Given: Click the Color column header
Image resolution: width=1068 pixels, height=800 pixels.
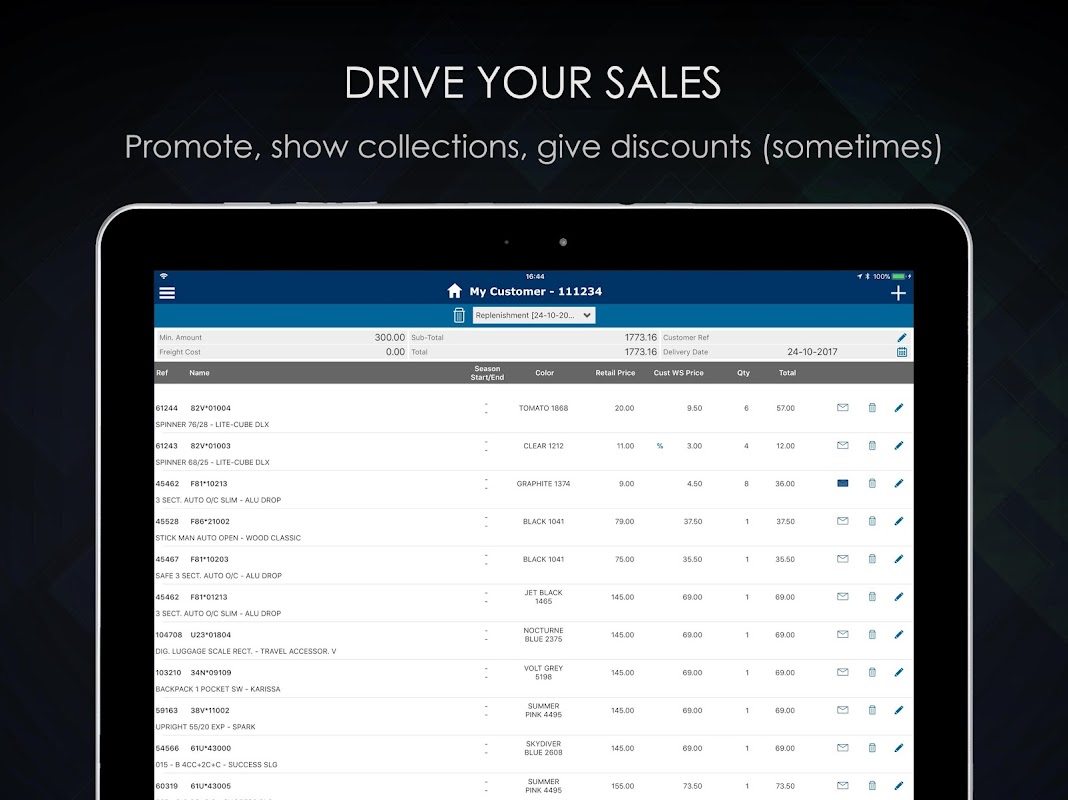Looking at the screenshot, I should tap(544, 372).
